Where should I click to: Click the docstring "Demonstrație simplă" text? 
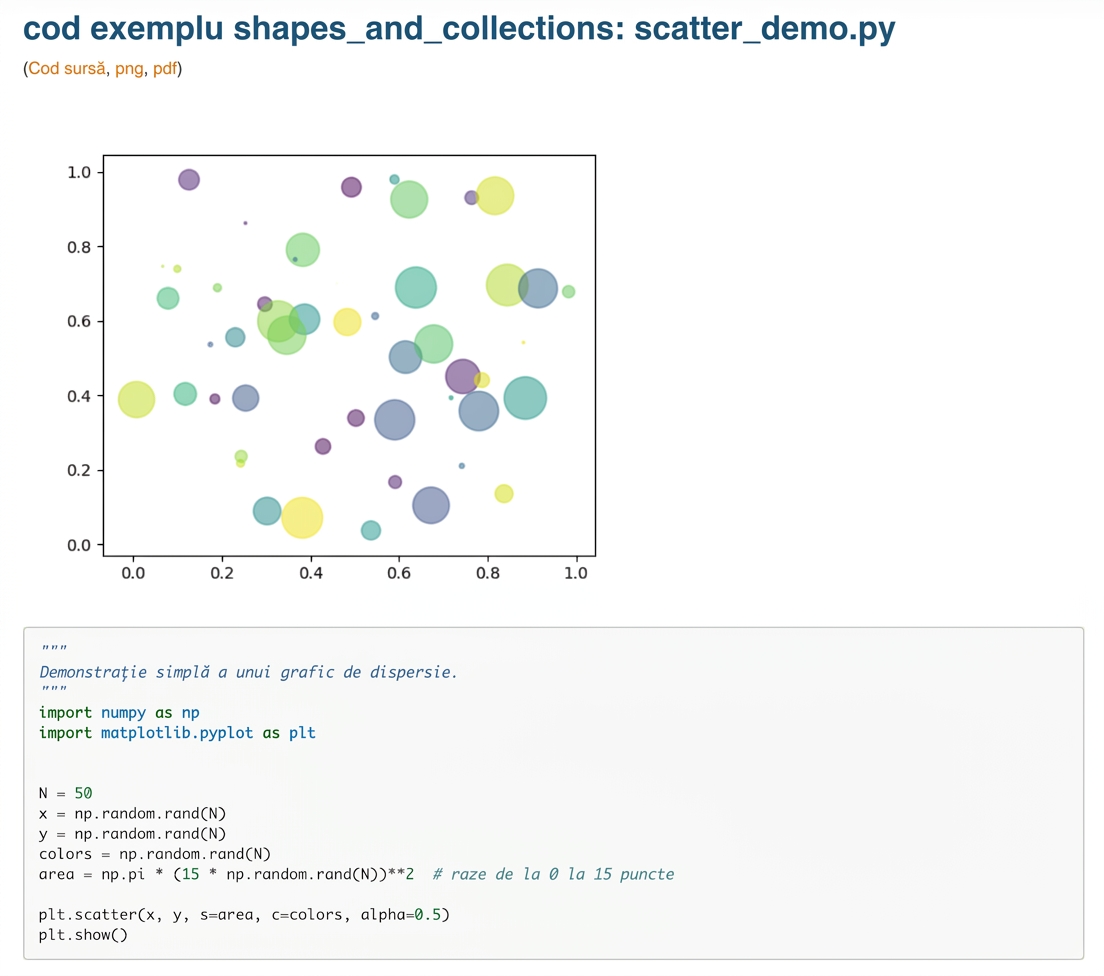click(x=124, y=672)
